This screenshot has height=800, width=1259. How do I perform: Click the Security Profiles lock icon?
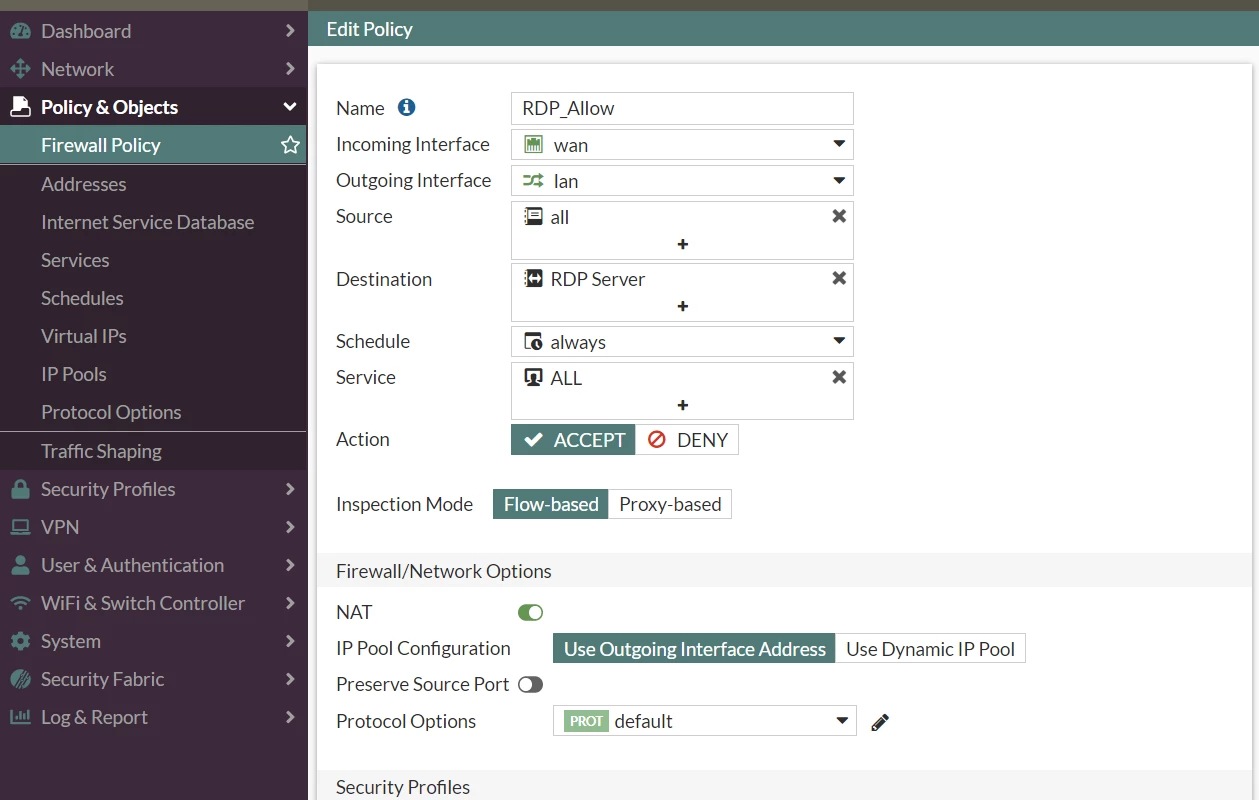(20, 489)
